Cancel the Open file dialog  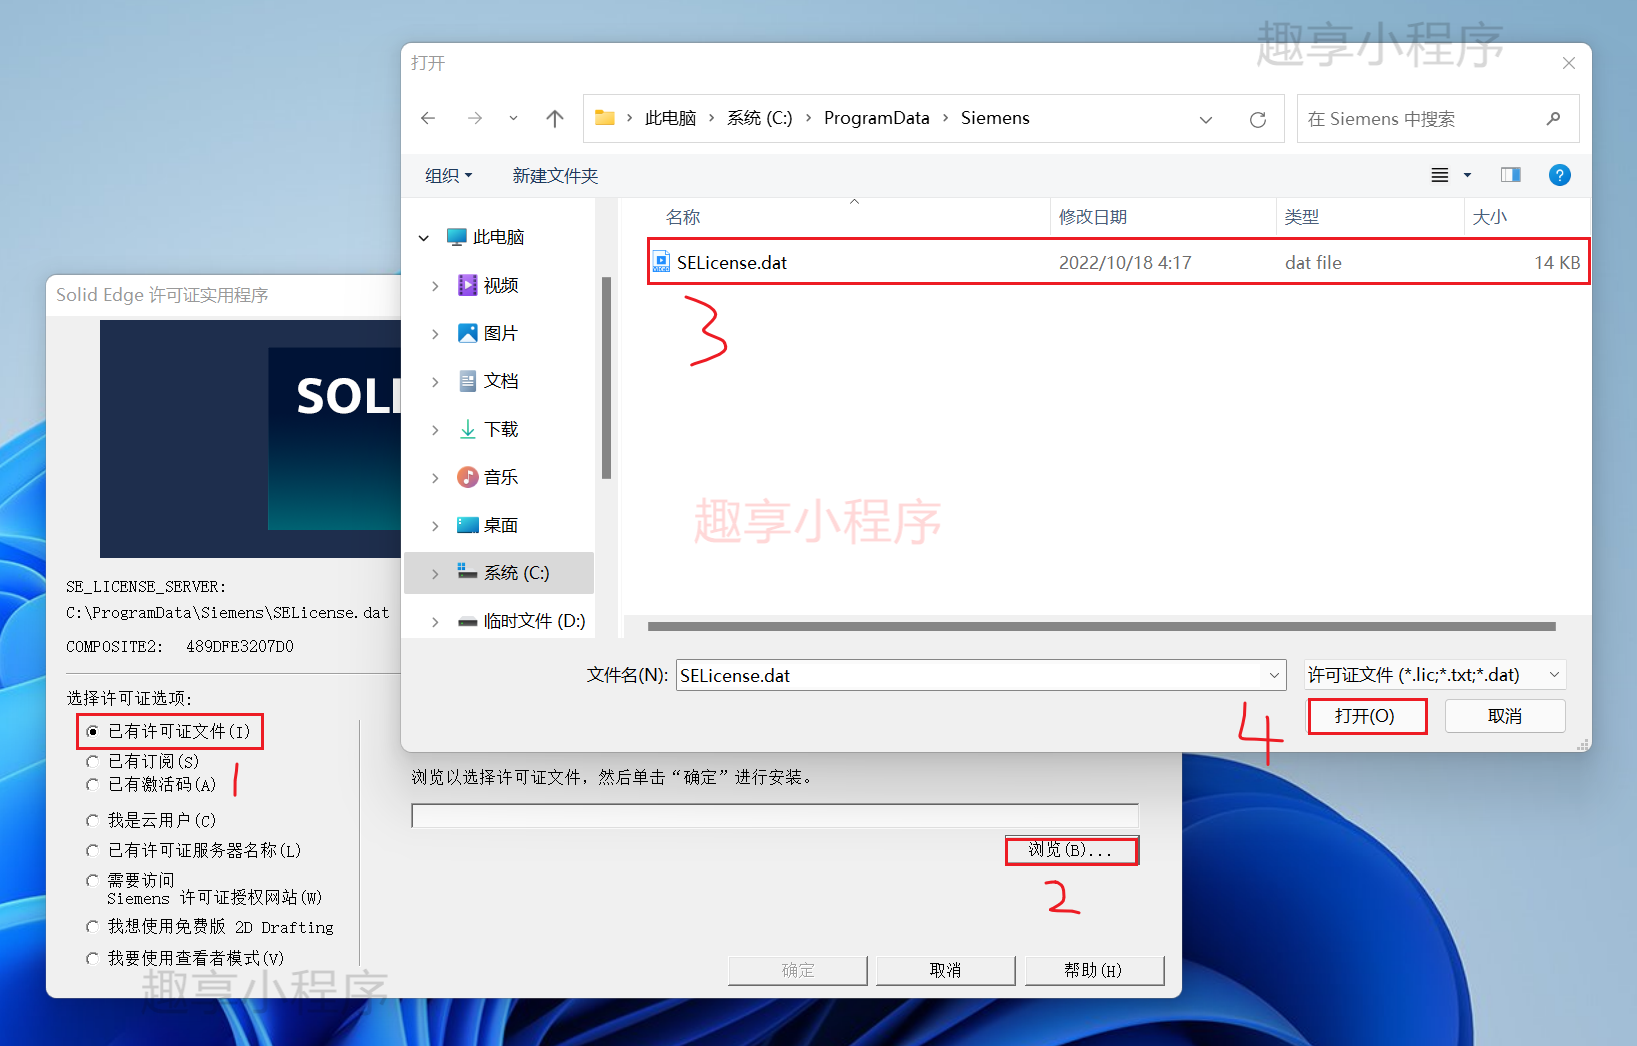(x=1505, y=716)
